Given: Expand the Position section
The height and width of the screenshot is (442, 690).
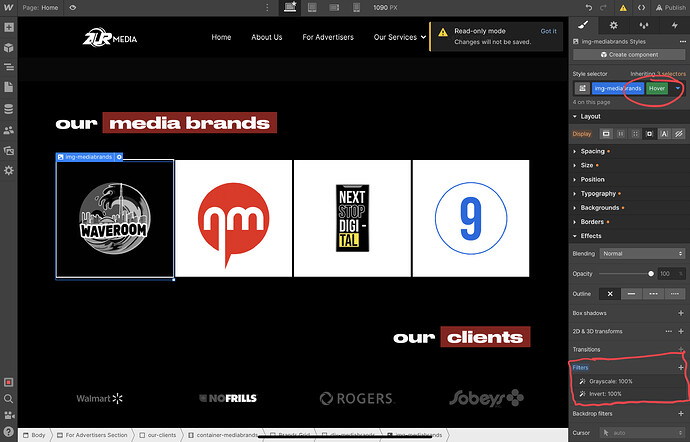Looking at the screenshot, I should (x=629, y=180).
